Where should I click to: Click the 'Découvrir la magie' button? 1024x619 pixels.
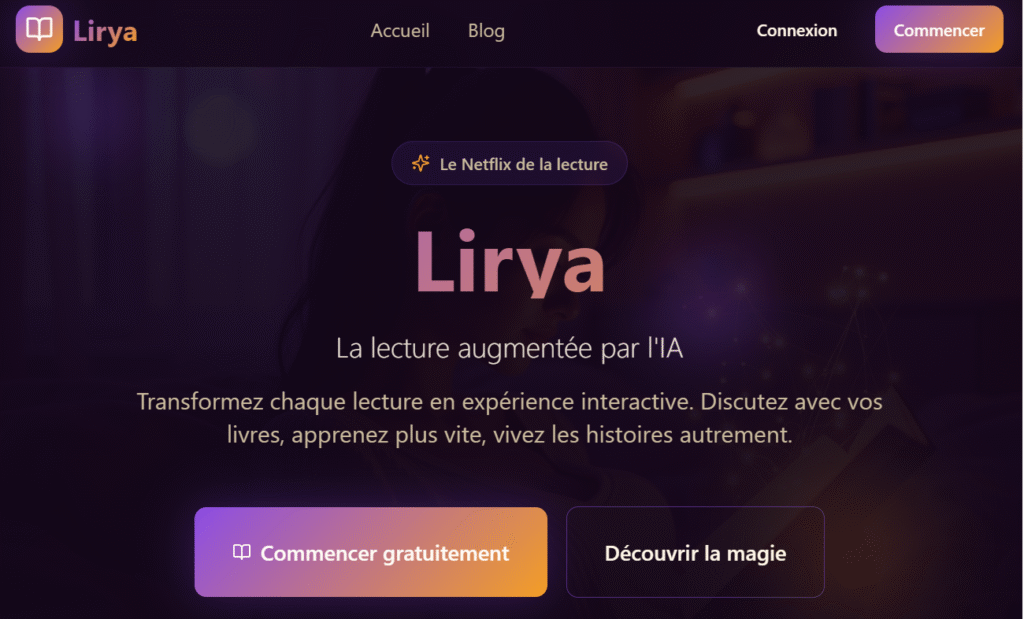click(695, 552)
